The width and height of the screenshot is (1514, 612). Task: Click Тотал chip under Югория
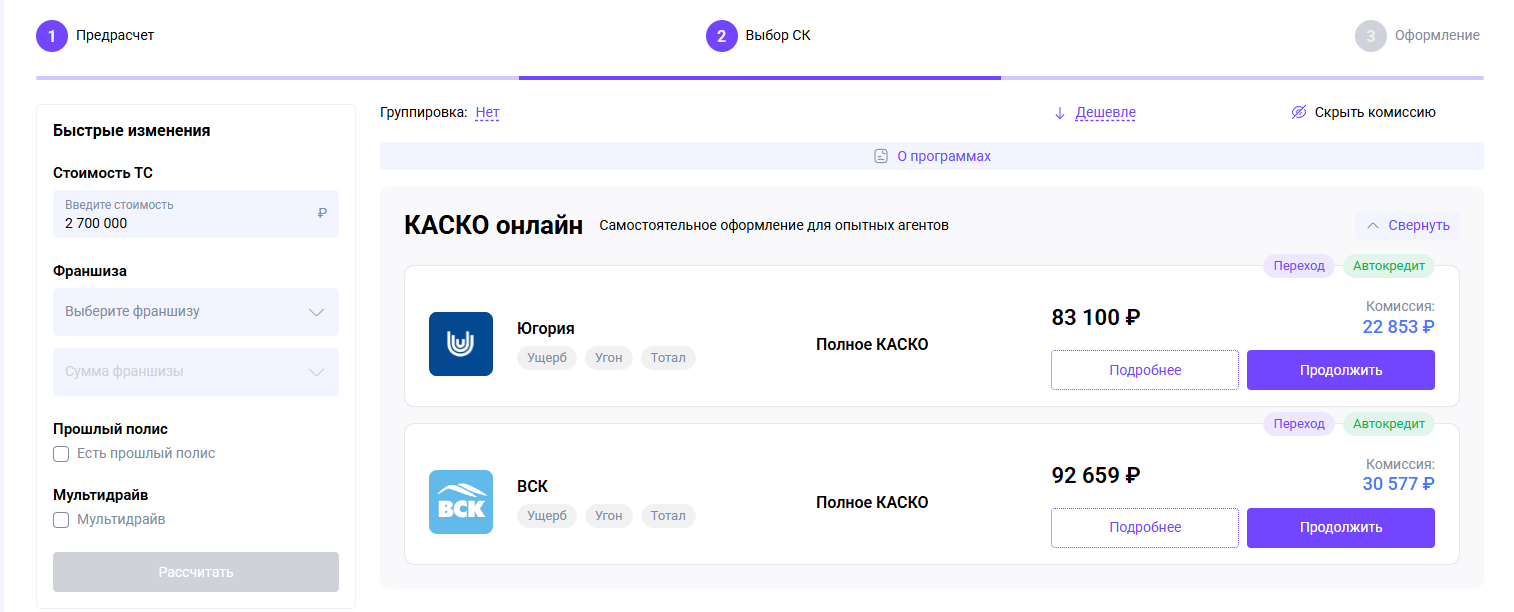668,358
